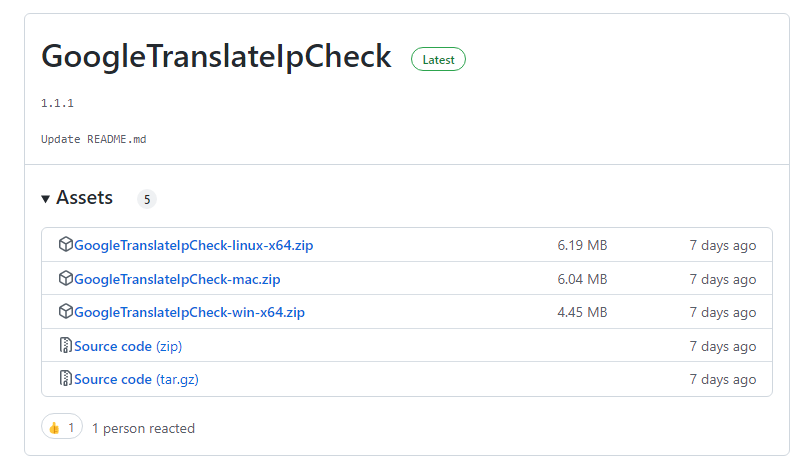The width and height of the screenshot is (802, 475).
Task: Collapse the Assets disclosure triangle
Action: click(46, 199)
